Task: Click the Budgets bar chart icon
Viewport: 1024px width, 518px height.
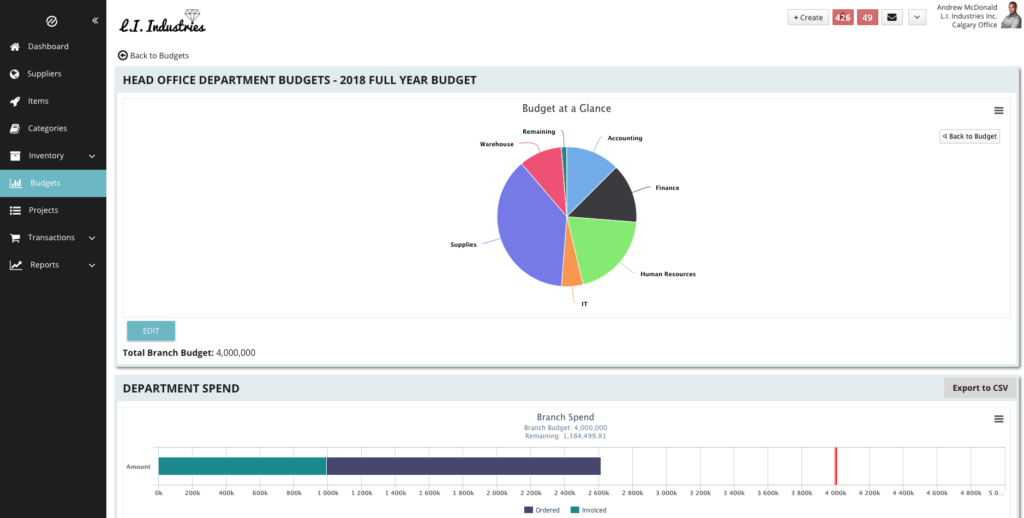Action: pos(16,184)
